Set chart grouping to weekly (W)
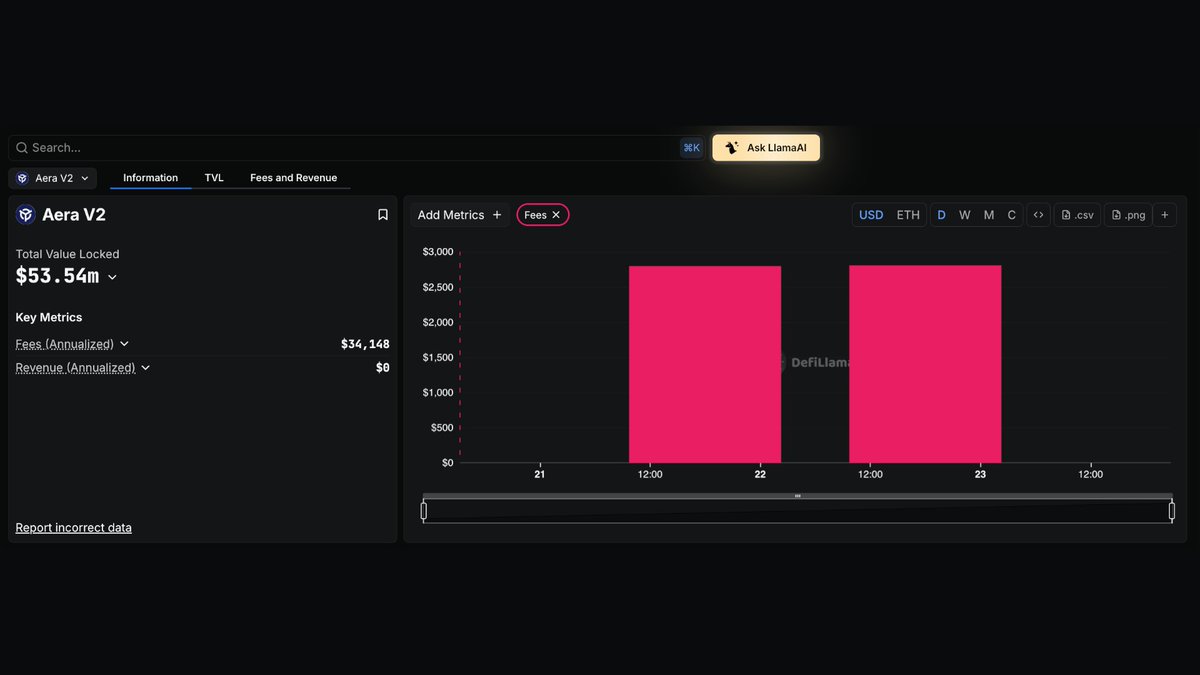1200x675 pixels. click(965, 215)
